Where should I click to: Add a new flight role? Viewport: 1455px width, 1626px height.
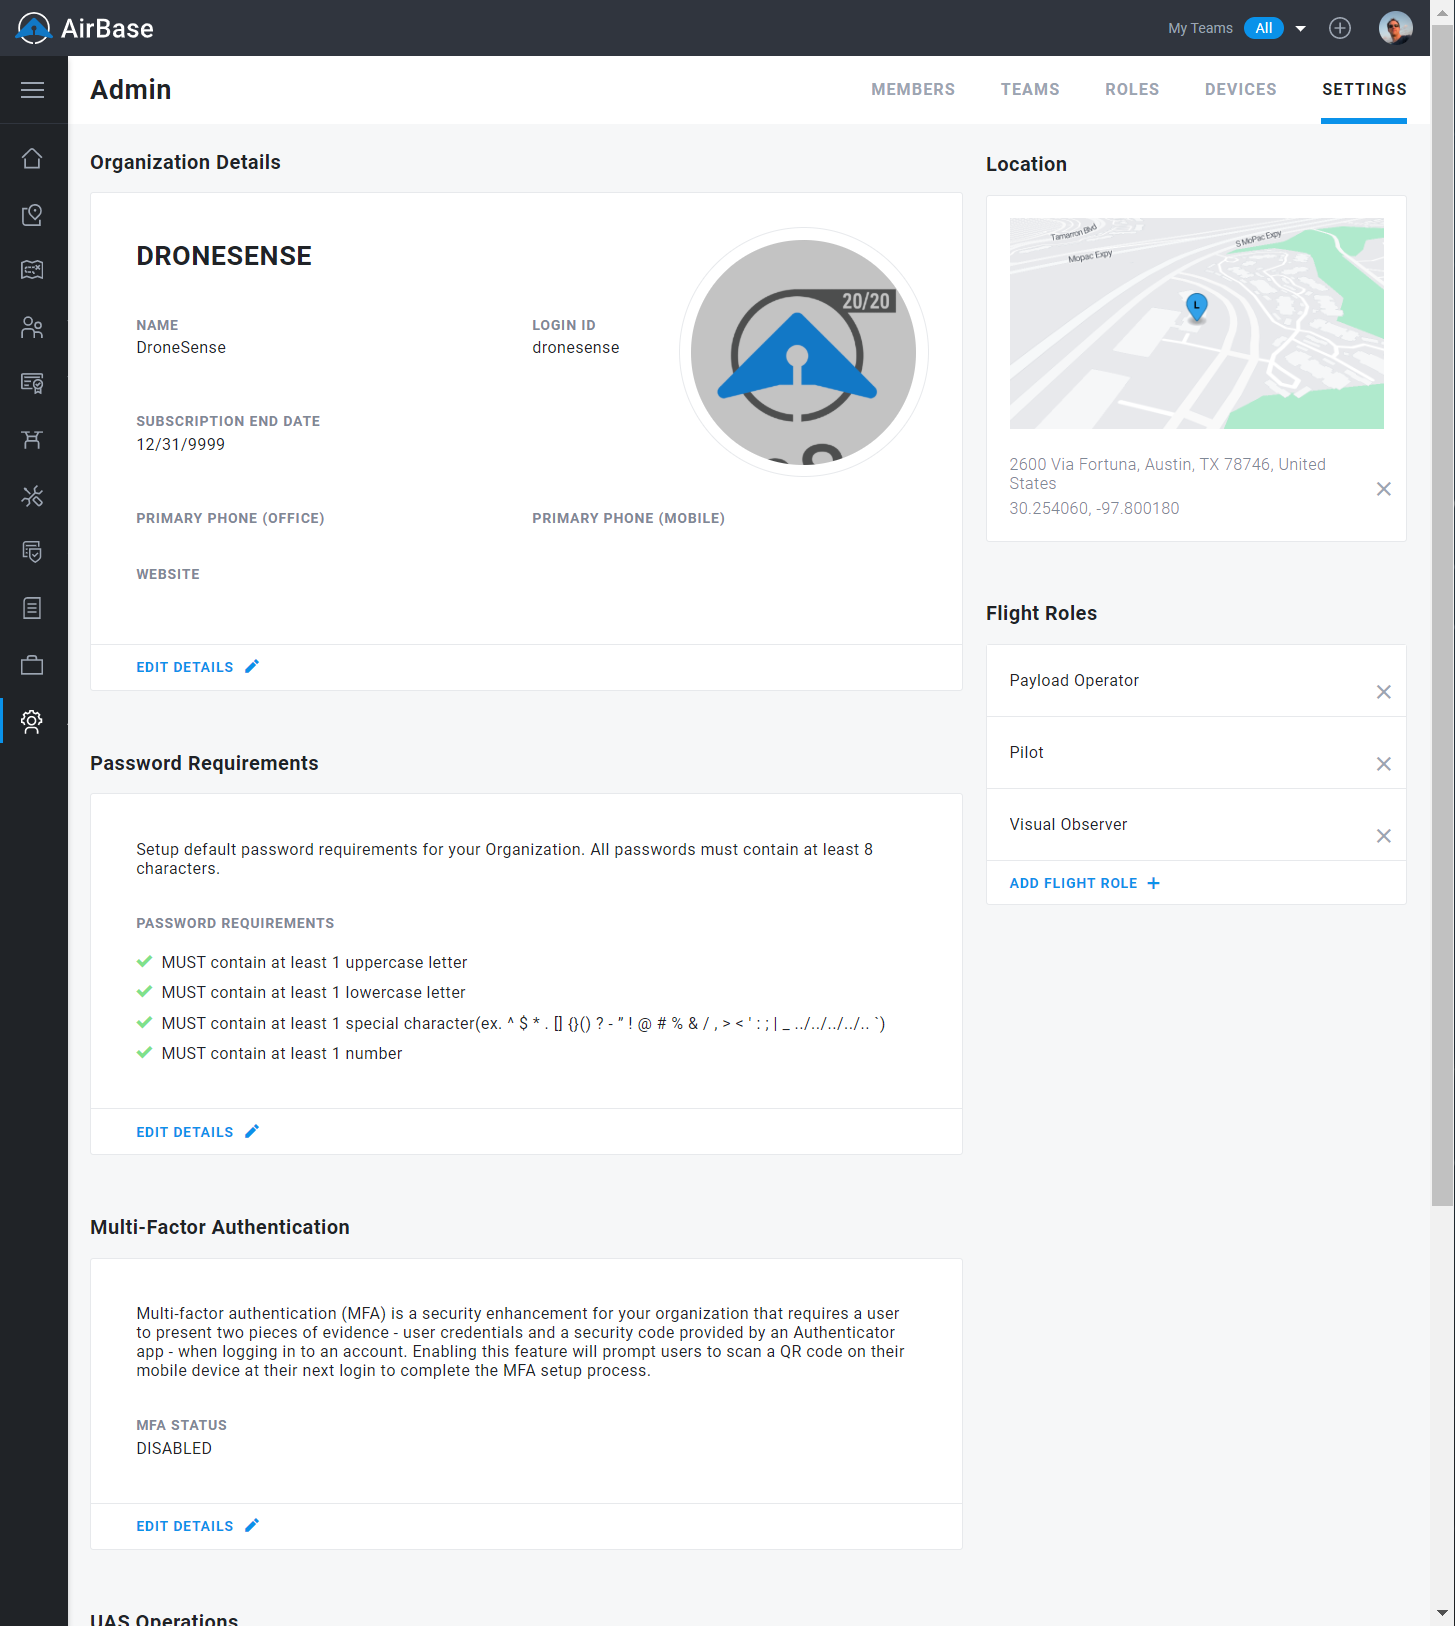(x=1085, y=883)
